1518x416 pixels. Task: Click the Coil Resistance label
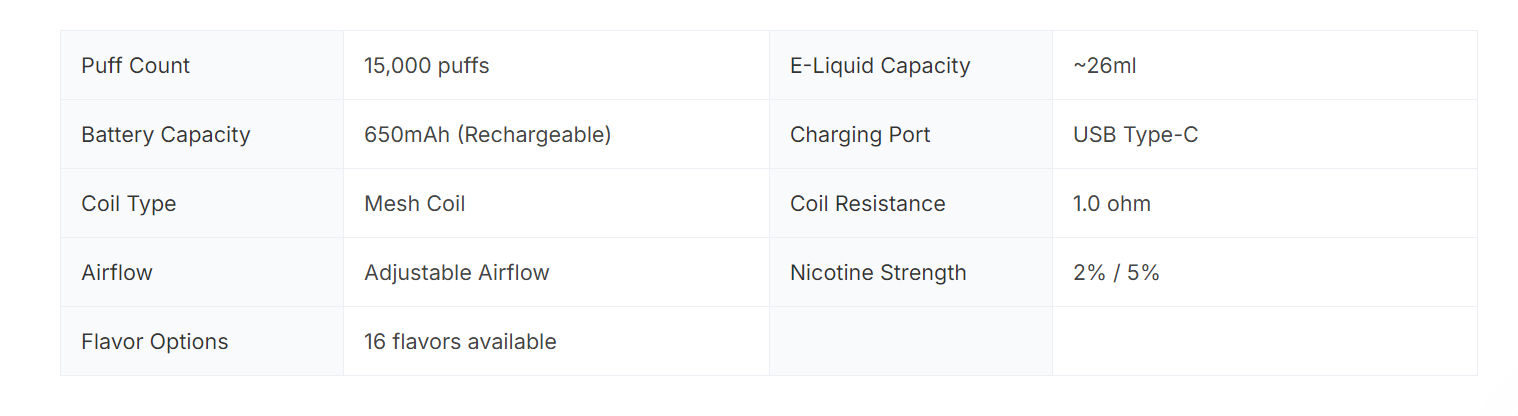pyautogui.click(x=868, y=203)
